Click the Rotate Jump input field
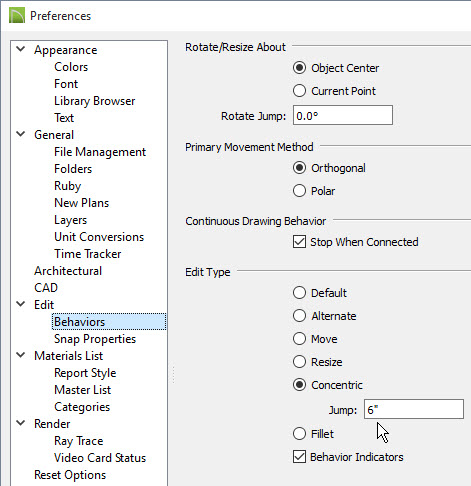Viewport: 471px width, 486px height. 343,115
